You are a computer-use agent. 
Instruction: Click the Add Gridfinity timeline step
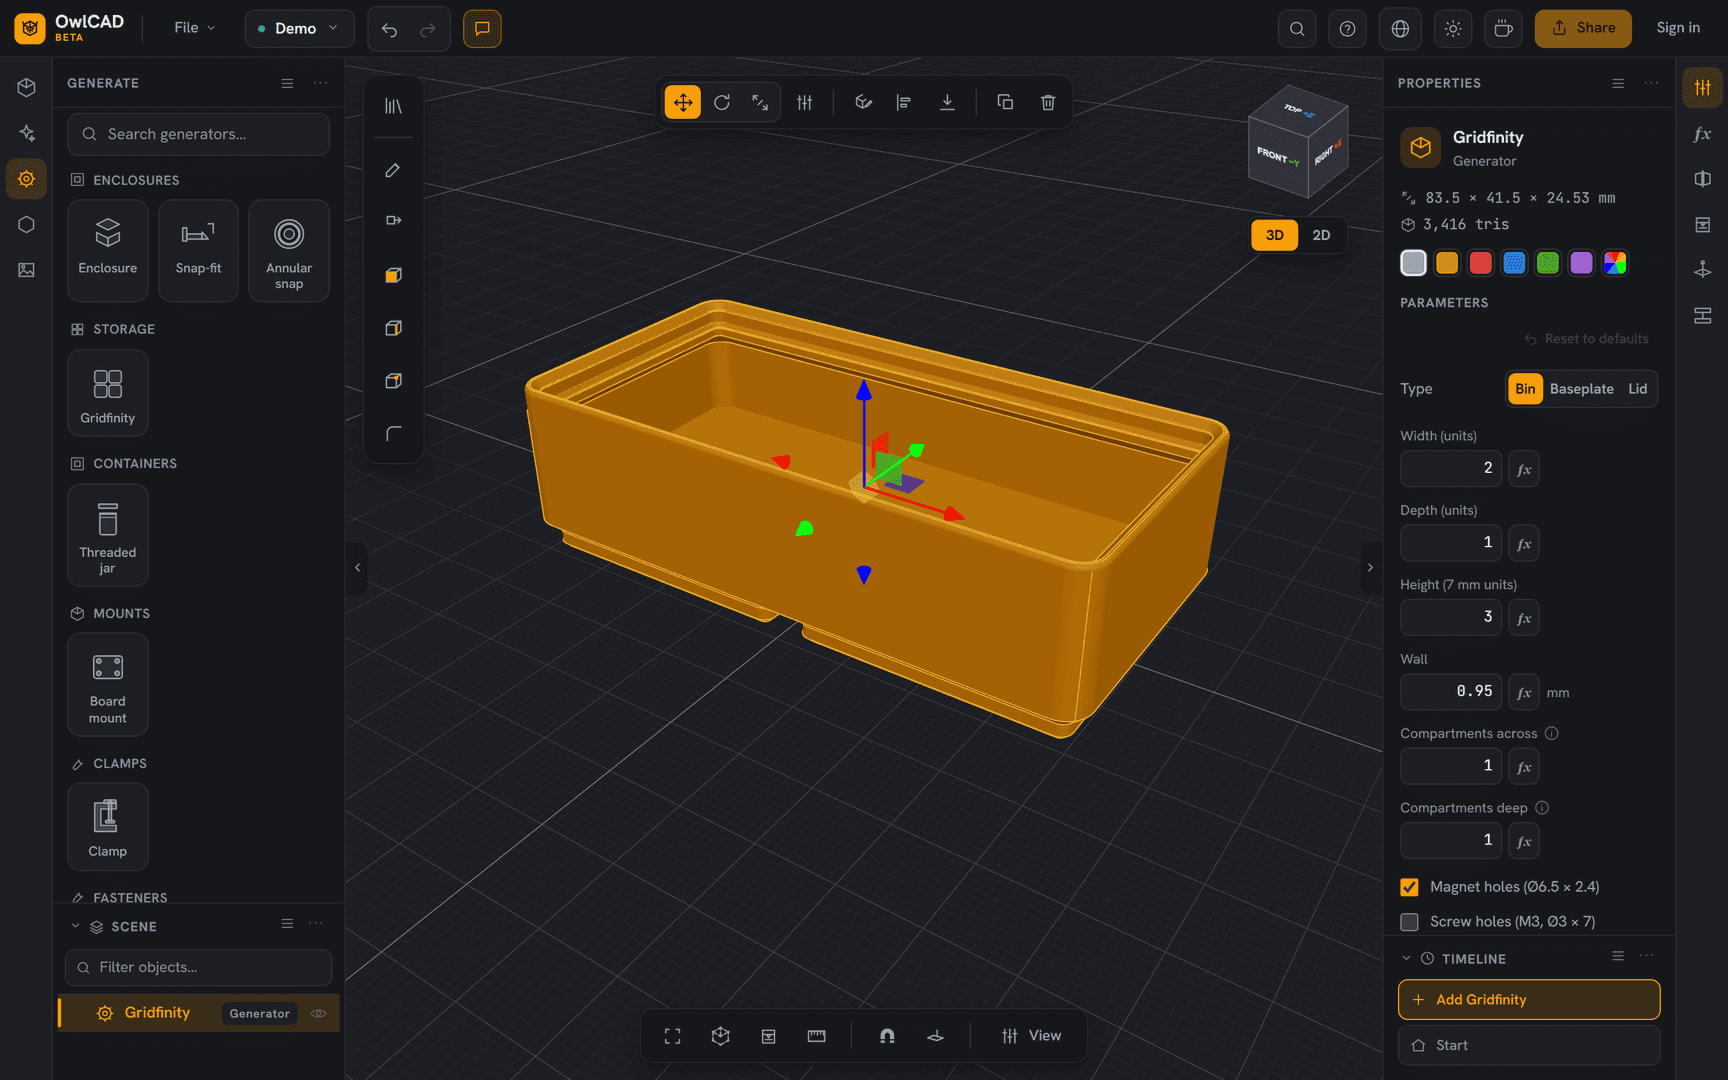tap(1529, 1000)
